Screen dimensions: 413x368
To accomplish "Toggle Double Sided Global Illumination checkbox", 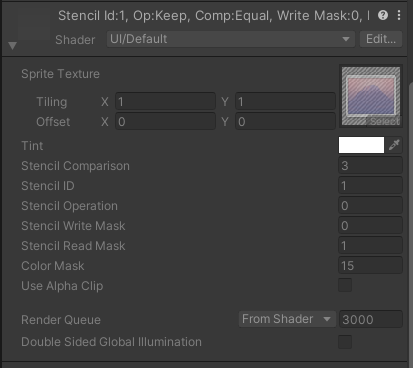I will tap(345, 342).
